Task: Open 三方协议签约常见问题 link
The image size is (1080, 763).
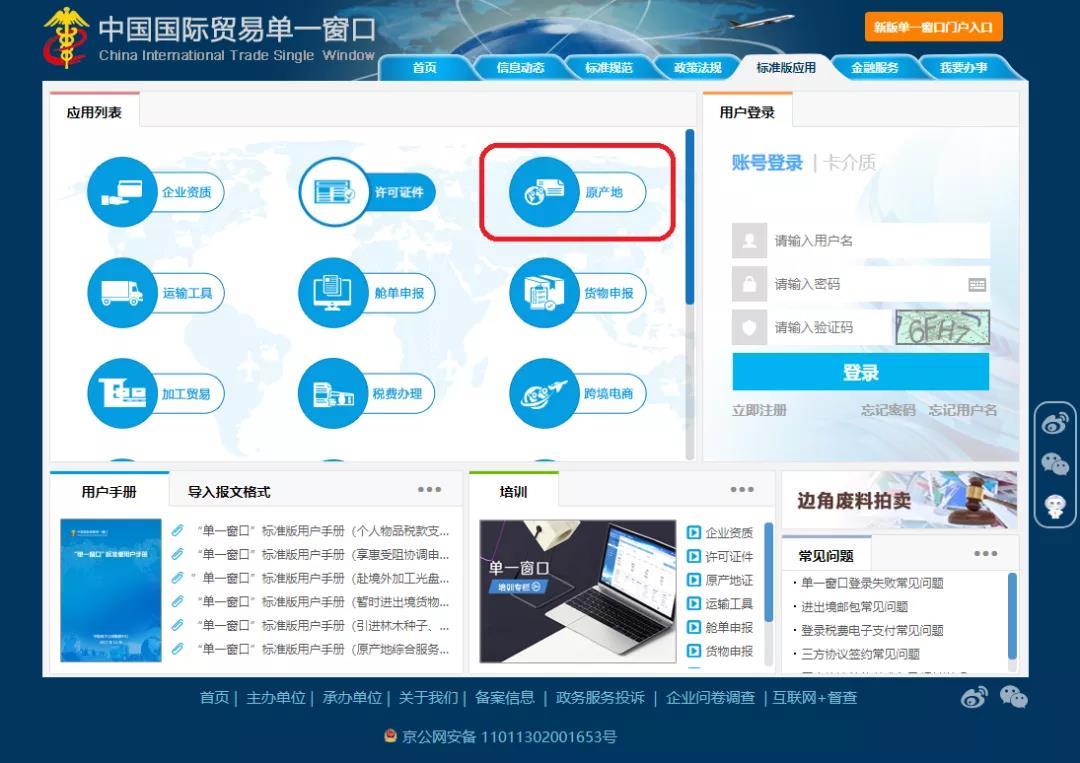Action: [860, 654]
